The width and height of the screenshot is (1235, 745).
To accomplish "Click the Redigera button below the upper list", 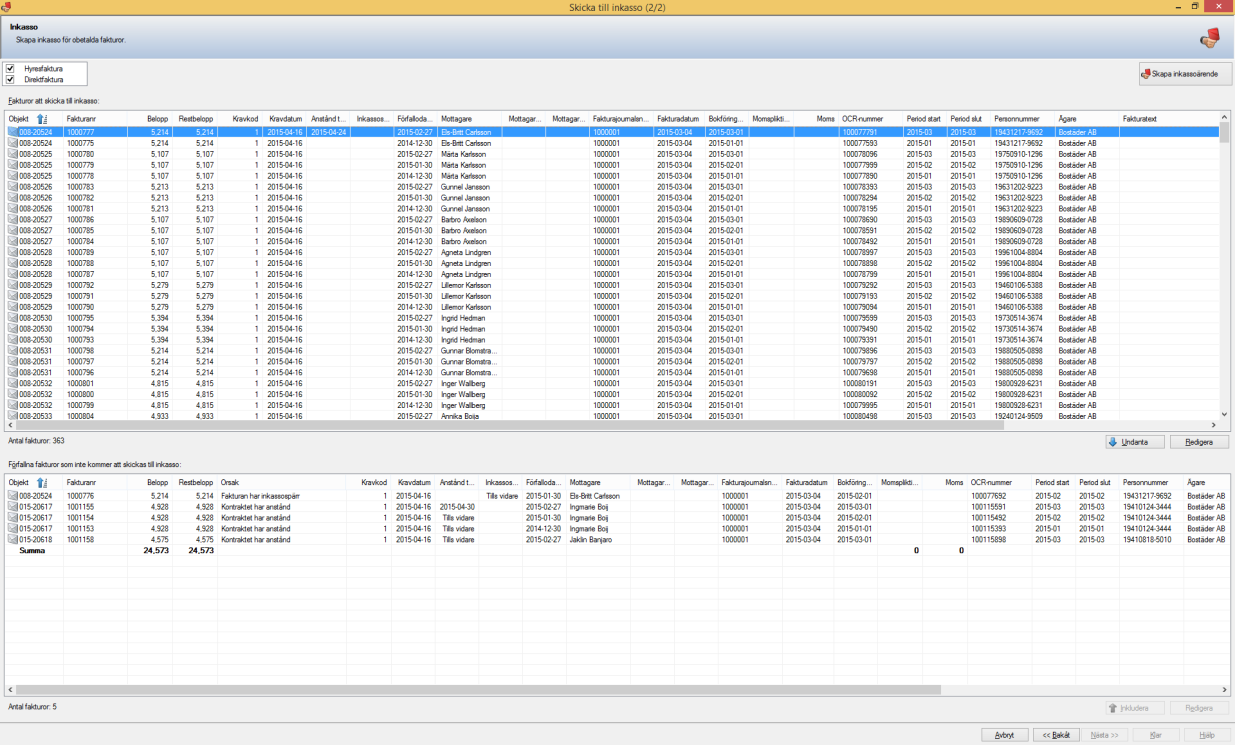I will [1199, 442].
